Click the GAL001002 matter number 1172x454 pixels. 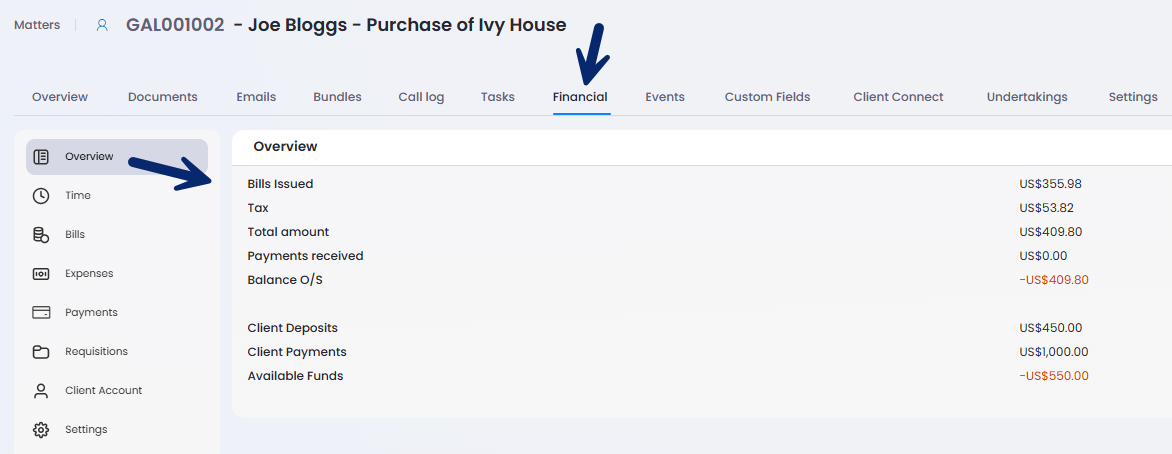coord(175,25)
